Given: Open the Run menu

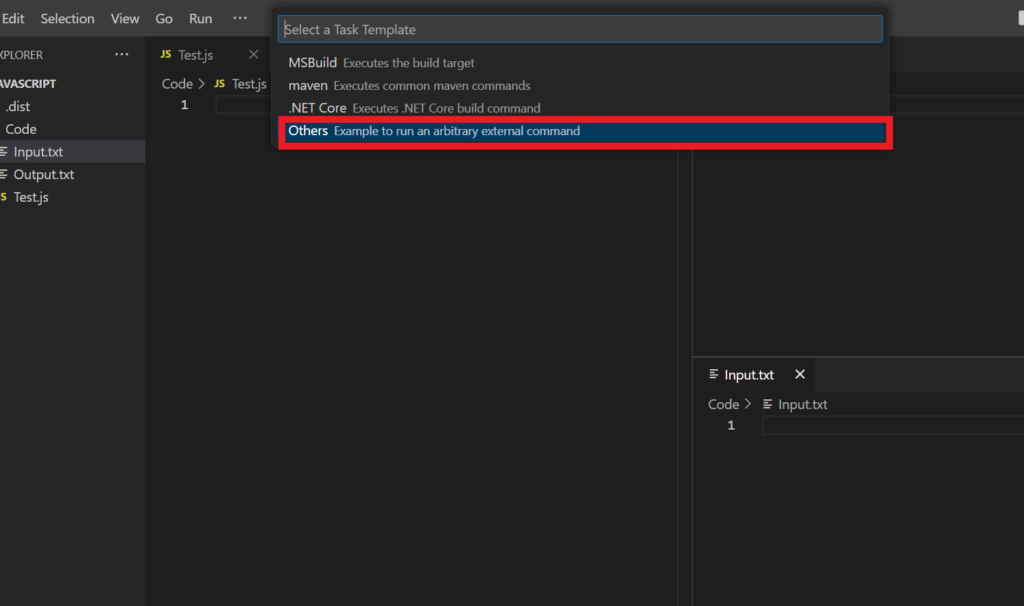Looking at the screenshot, I should coord(200,19).
